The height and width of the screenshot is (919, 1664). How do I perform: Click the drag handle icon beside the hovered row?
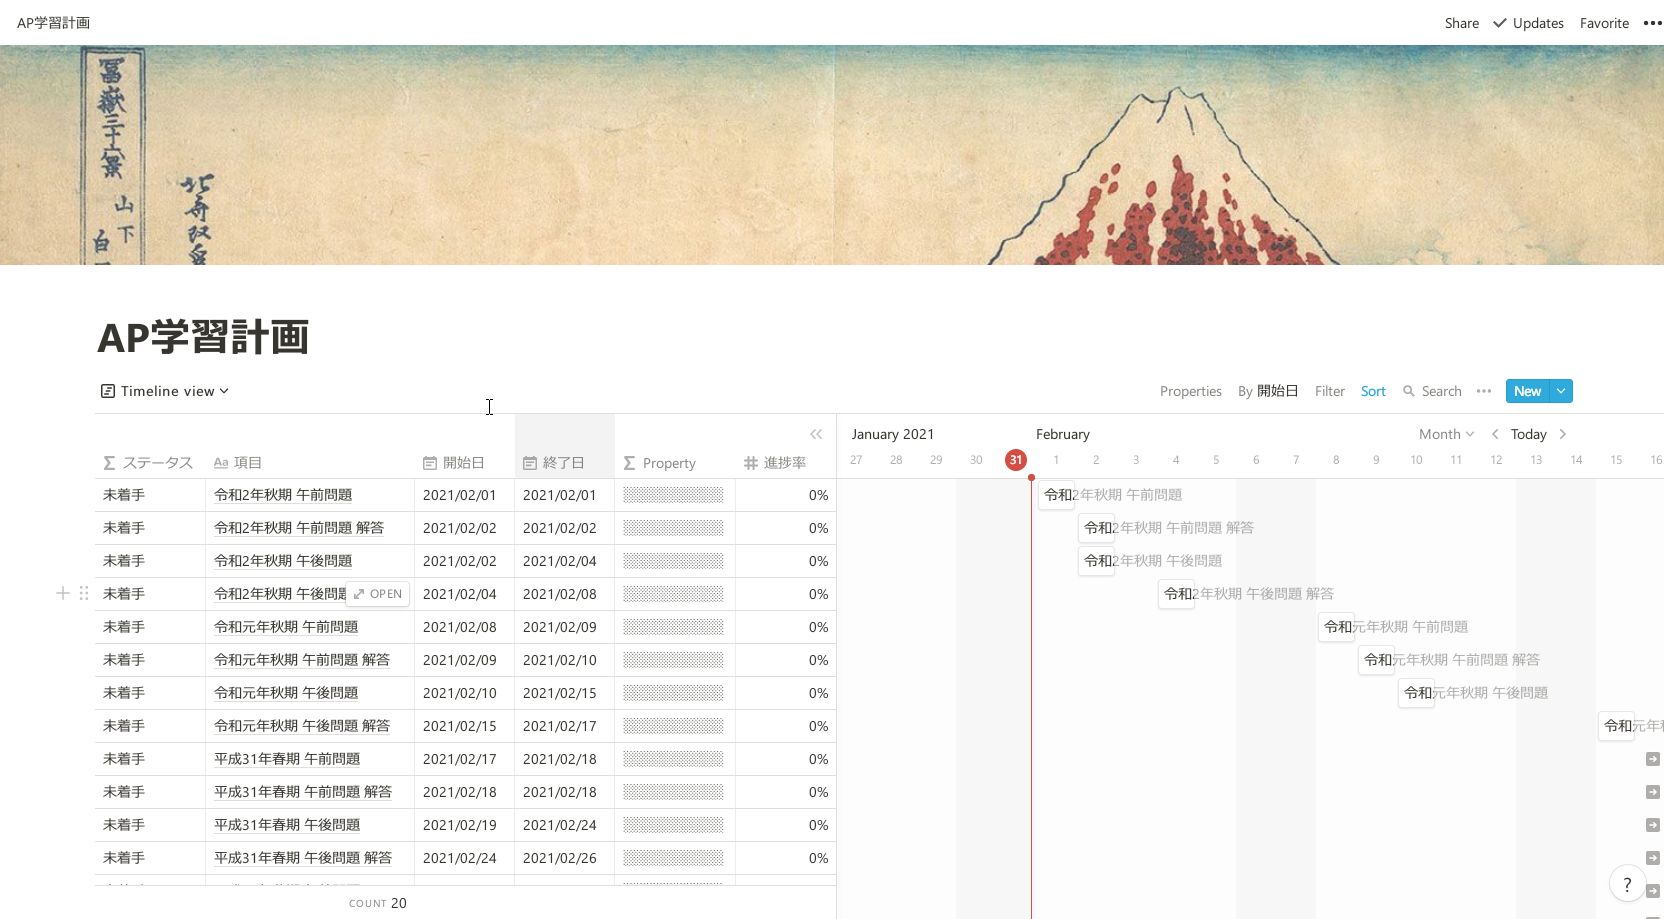84,594
